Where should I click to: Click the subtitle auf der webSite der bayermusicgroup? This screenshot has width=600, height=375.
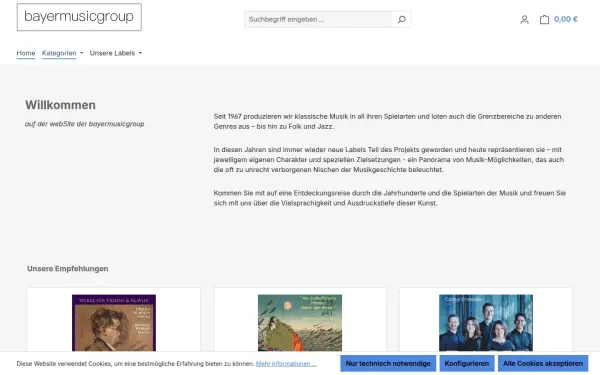[x=85, y=124]
